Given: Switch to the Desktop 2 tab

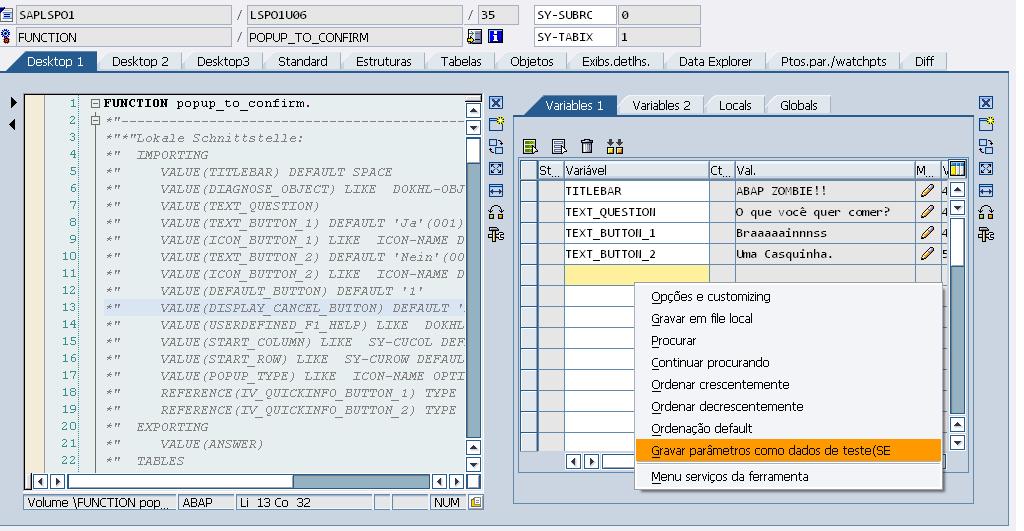Looking at the screenshot, I should 140,61.
